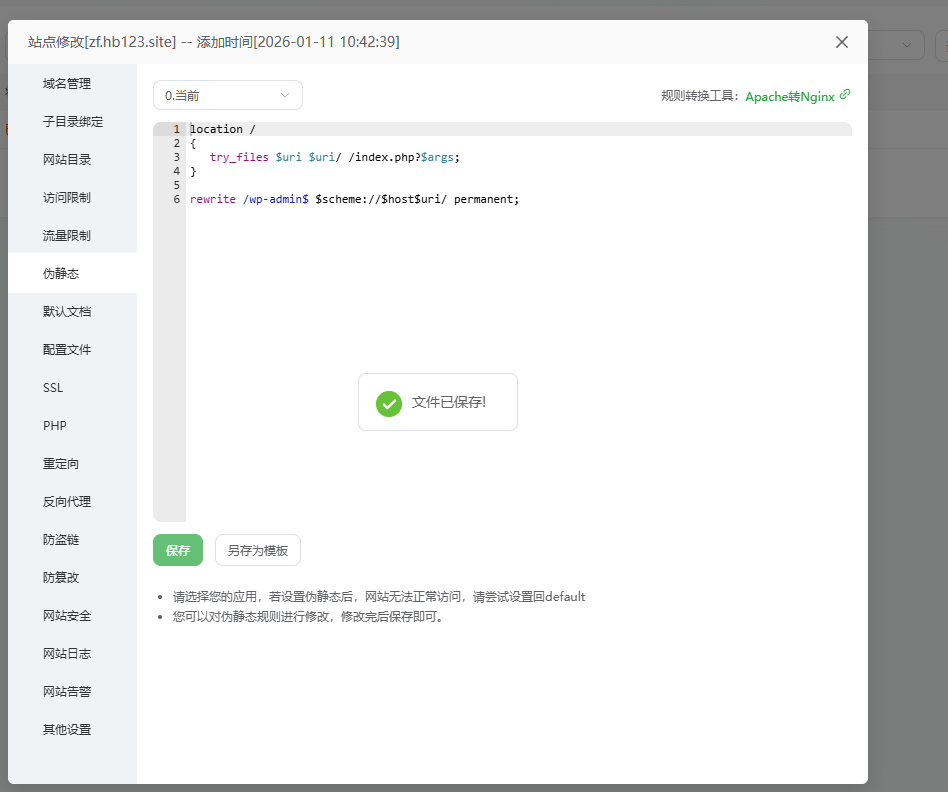948x792 pixels.
Task: Open the 0.当前 rewrite template dropdown
Action: point(227,95)
